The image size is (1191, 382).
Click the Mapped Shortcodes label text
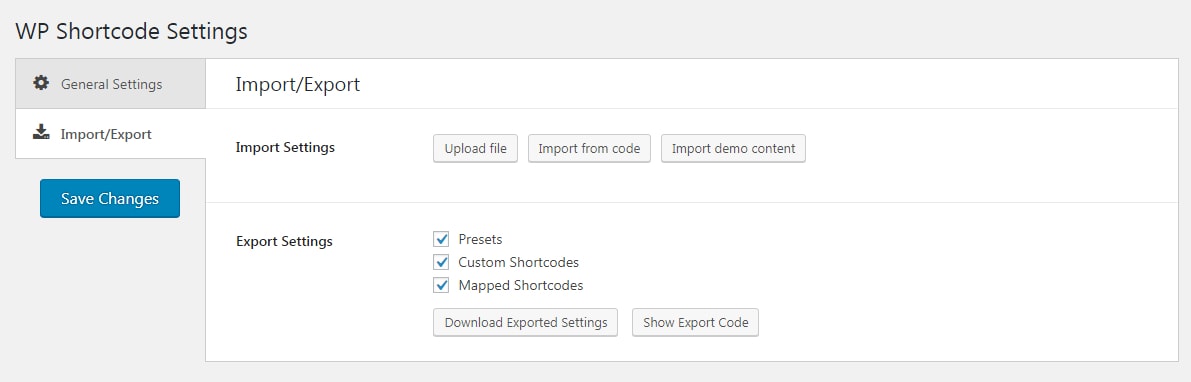[x=521, y=286]
